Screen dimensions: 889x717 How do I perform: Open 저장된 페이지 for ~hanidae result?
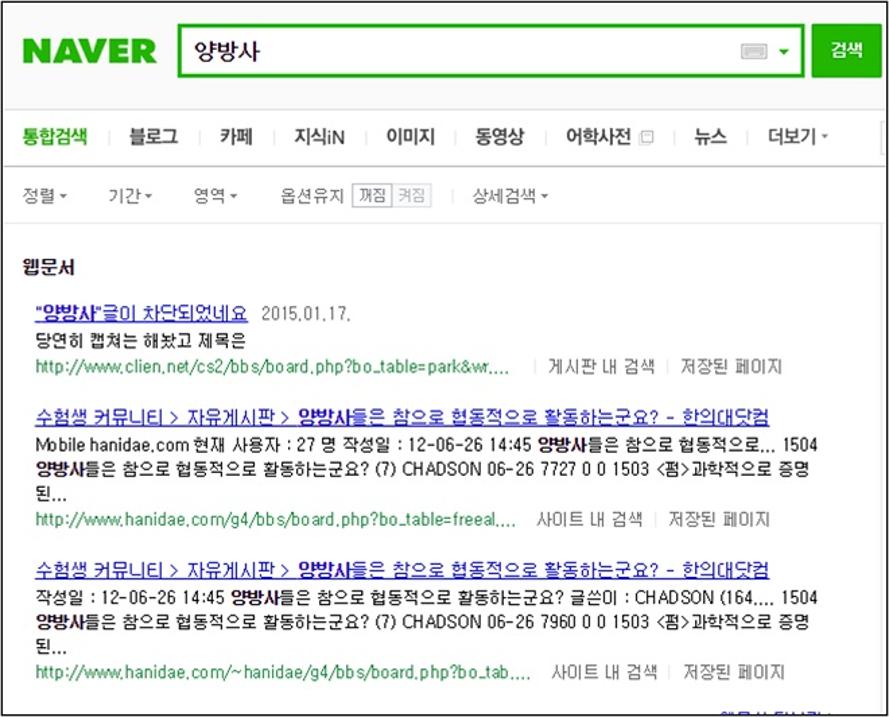pos(734,672)
